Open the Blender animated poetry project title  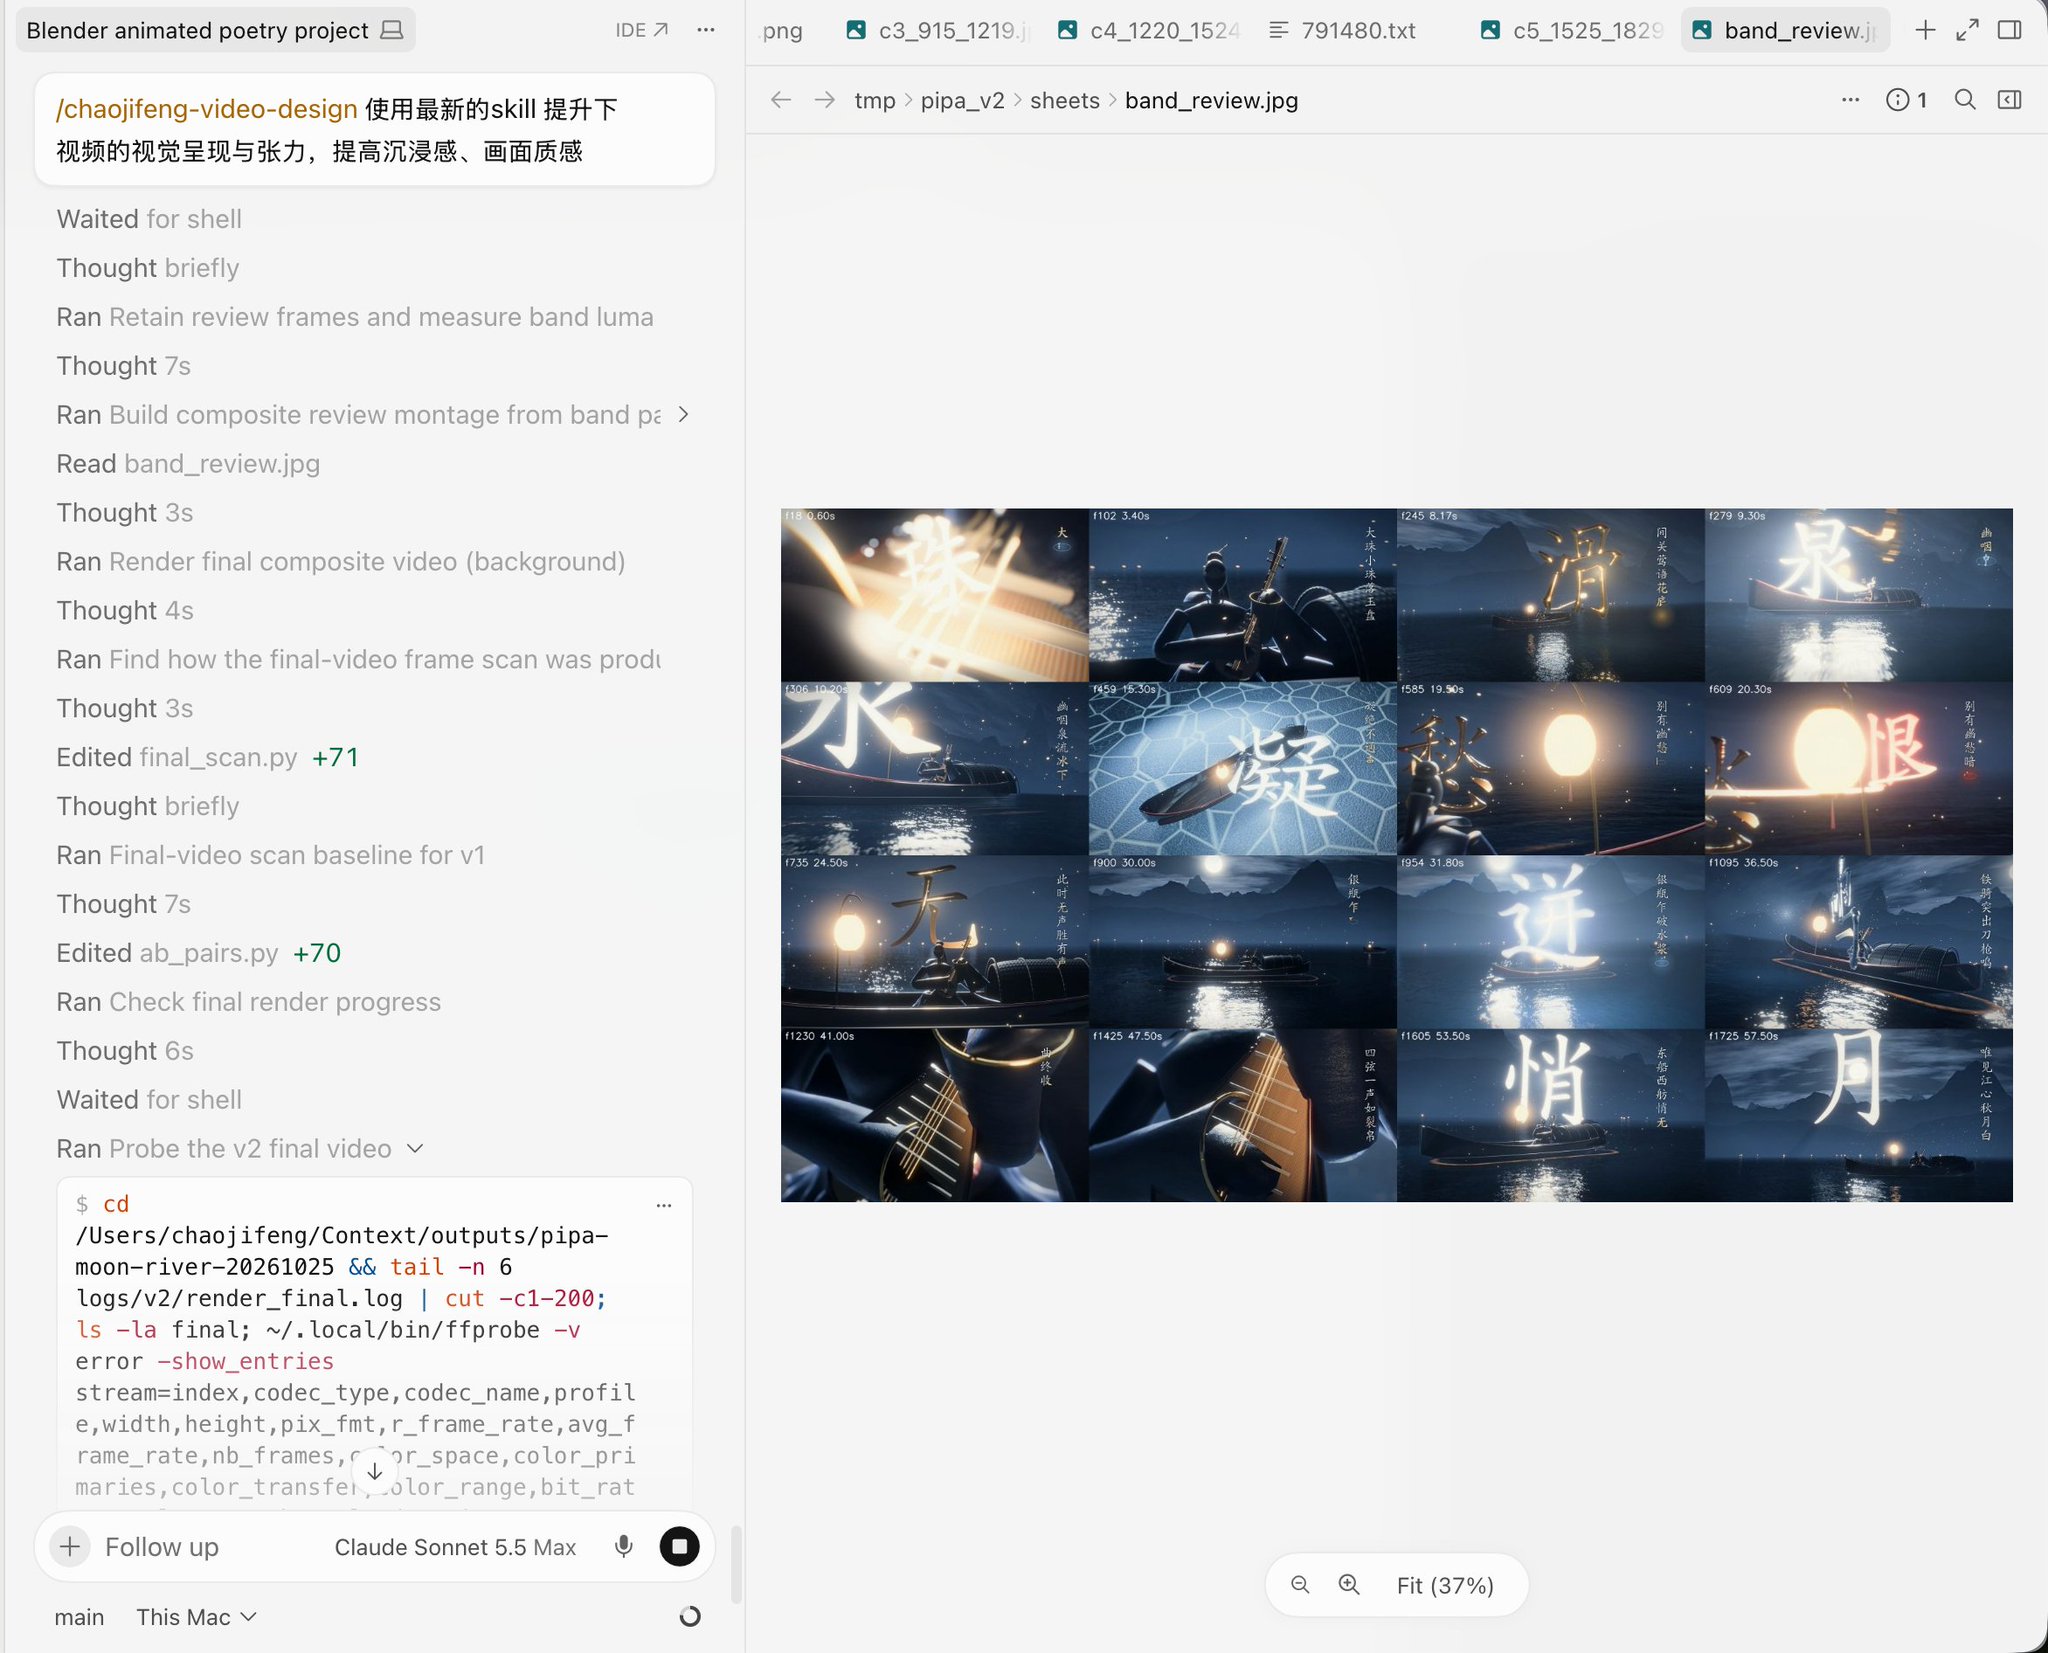[215, 30]
